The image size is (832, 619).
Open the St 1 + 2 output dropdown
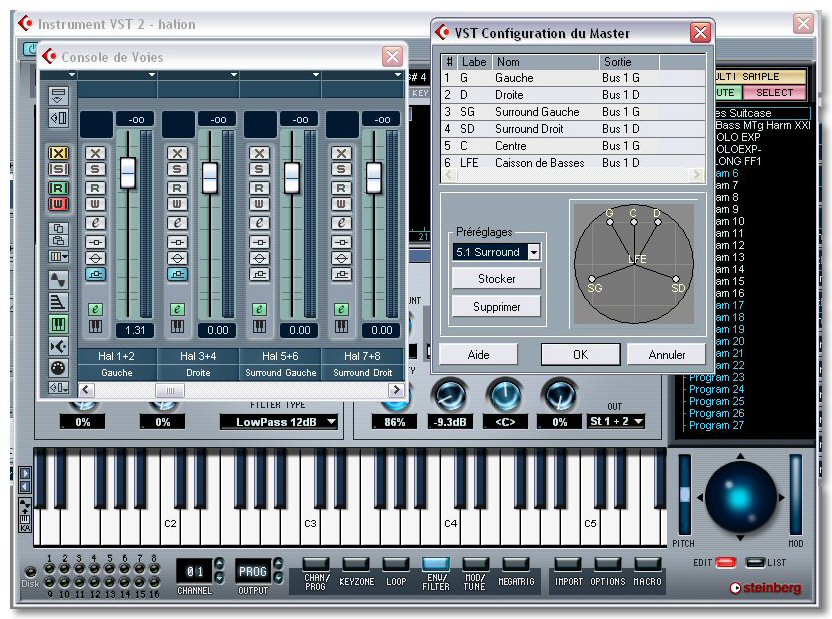[616, 421]
